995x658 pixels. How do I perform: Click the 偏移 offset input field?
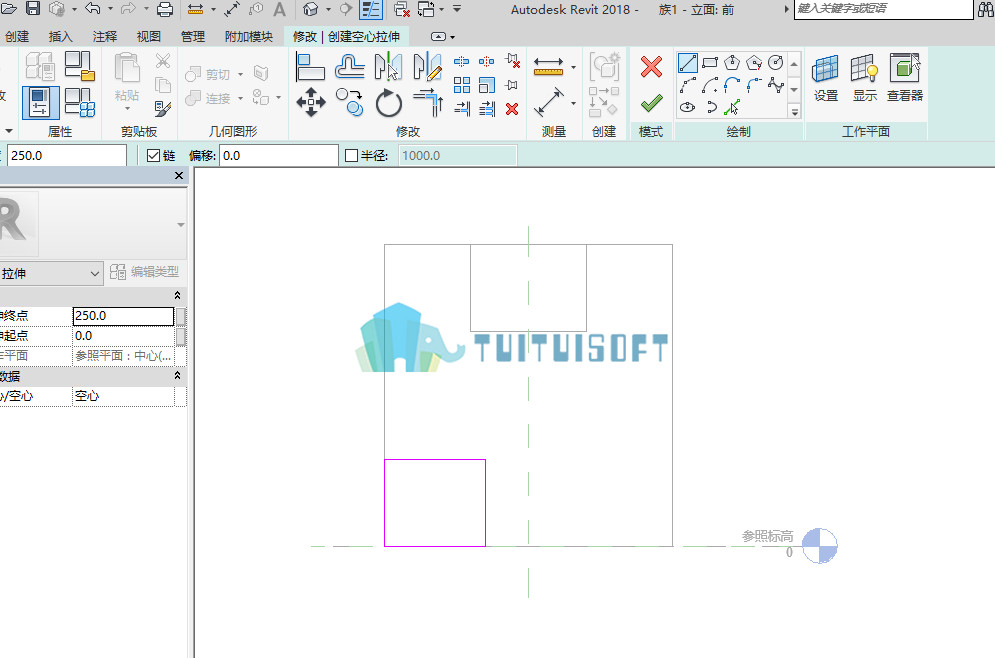[279, 155]
